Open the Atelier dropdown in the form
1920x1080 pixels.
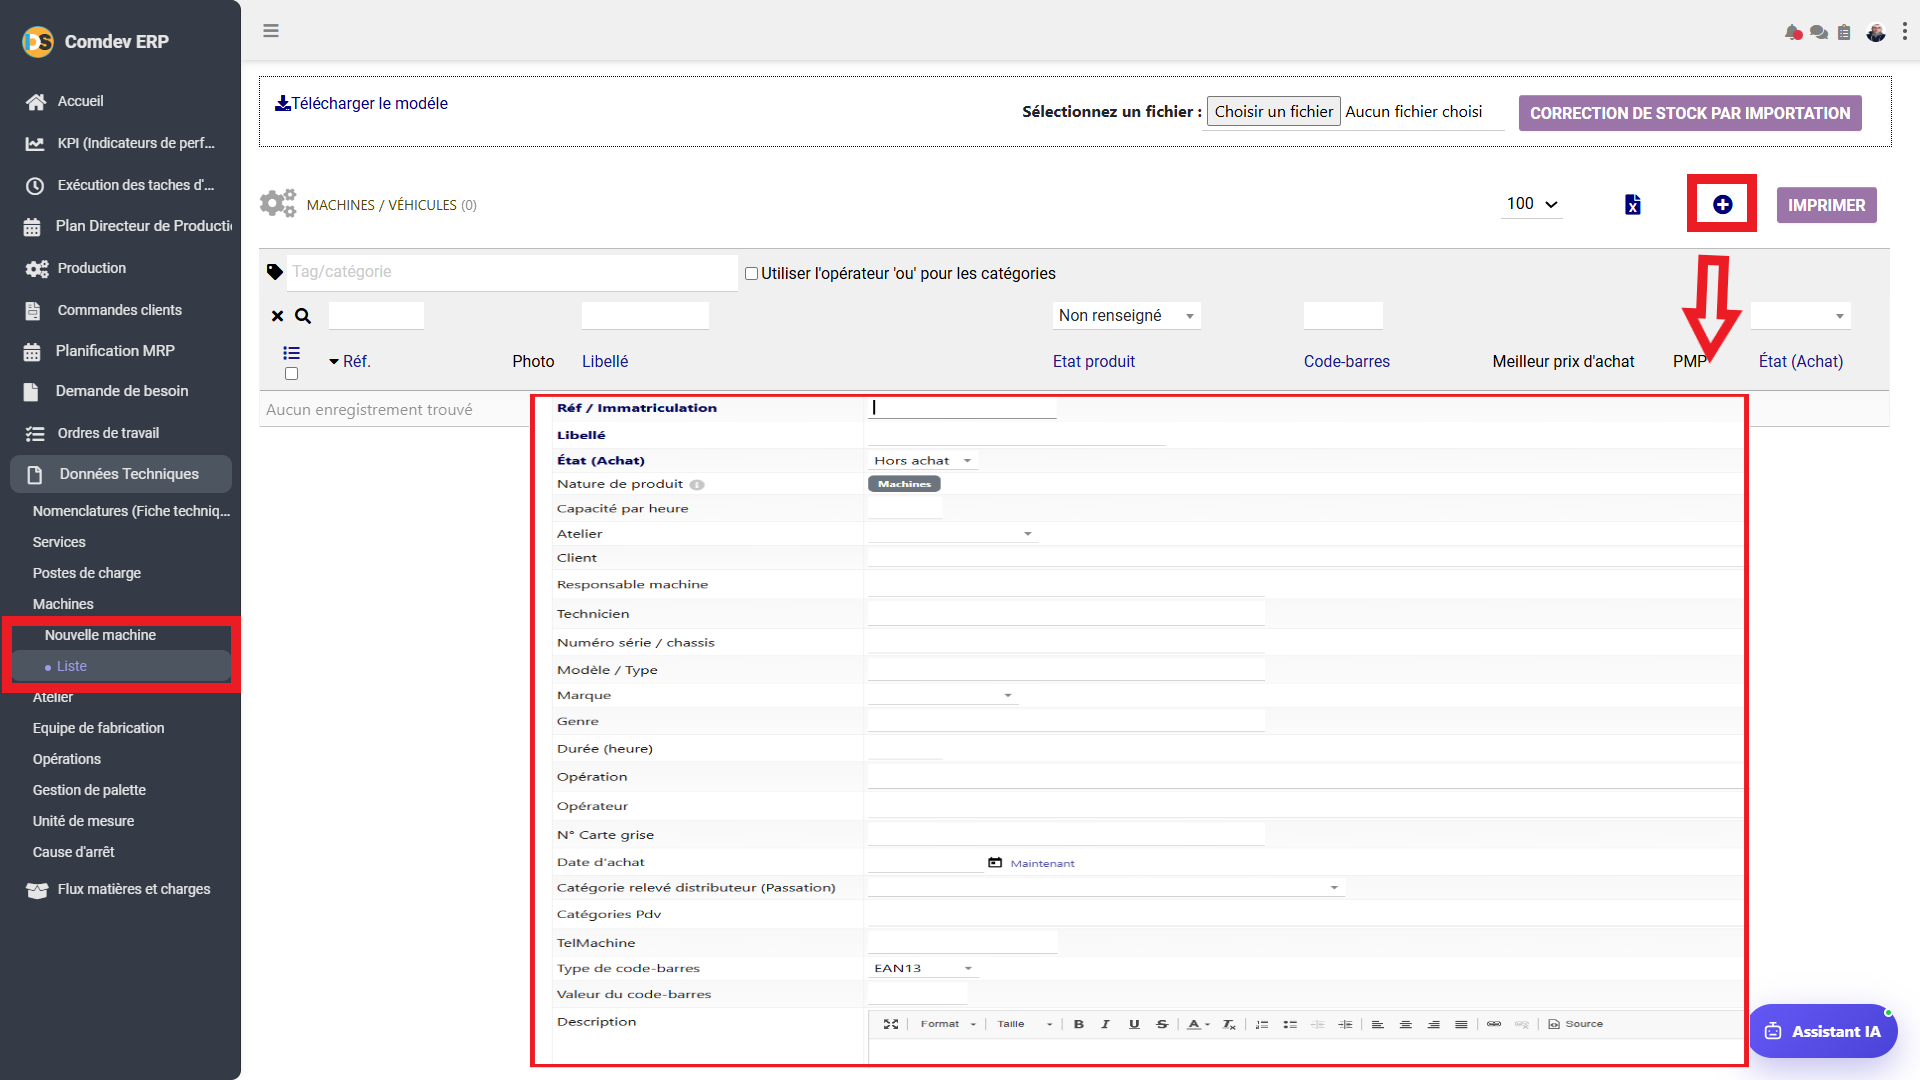(x=952, y=534)
